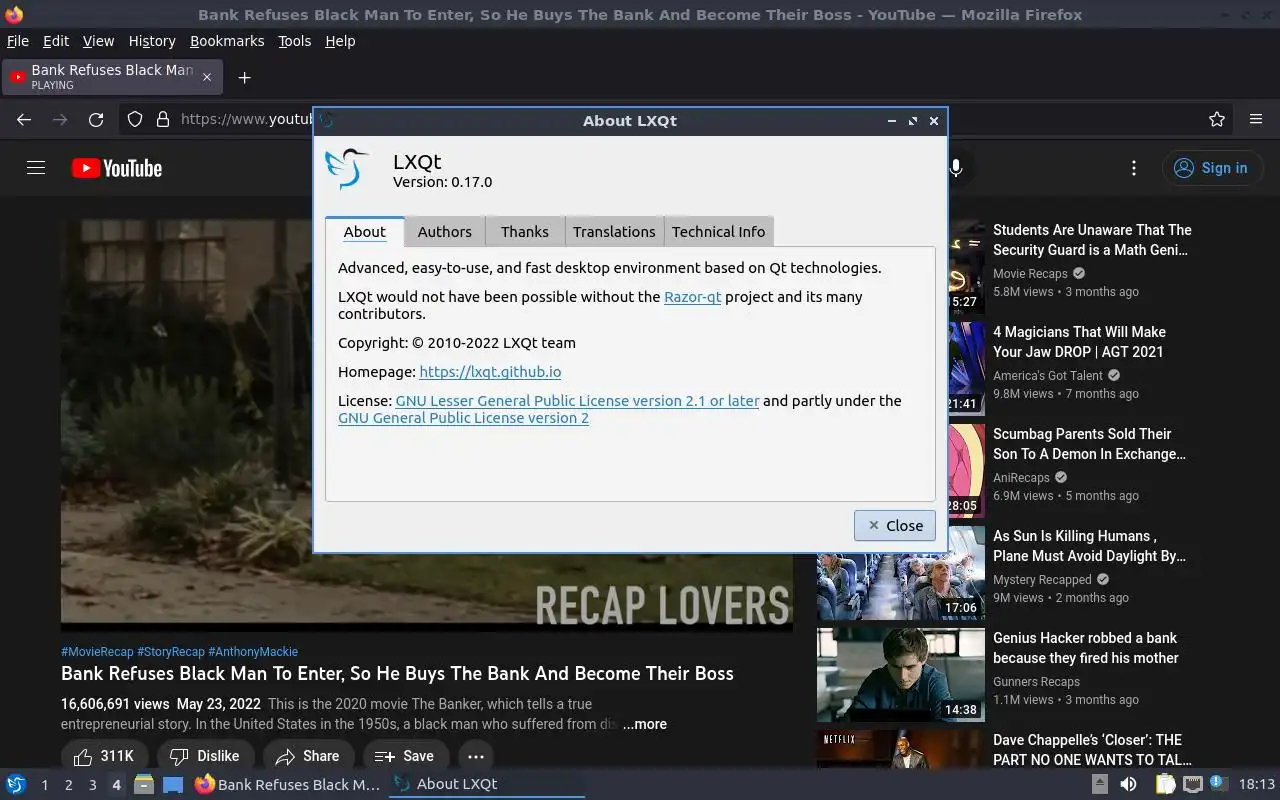Open the Firefox application hamburger menu

[1256, 119]
